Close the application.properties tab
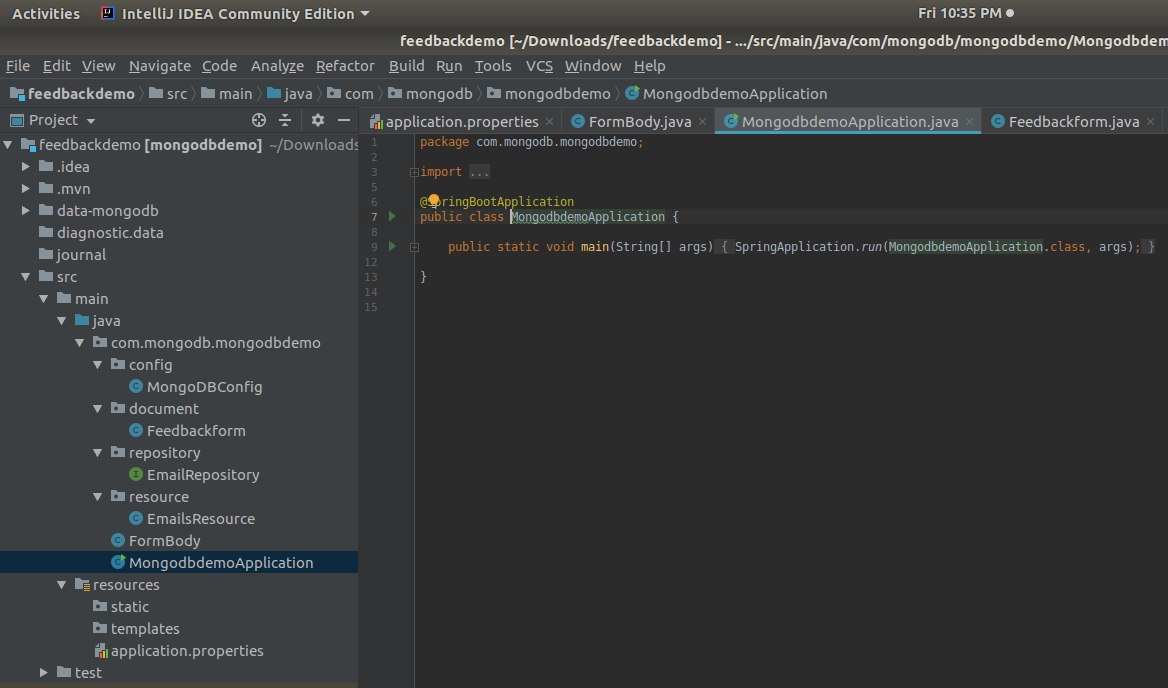Screen dimensions: 1168x688 (549, 121)
